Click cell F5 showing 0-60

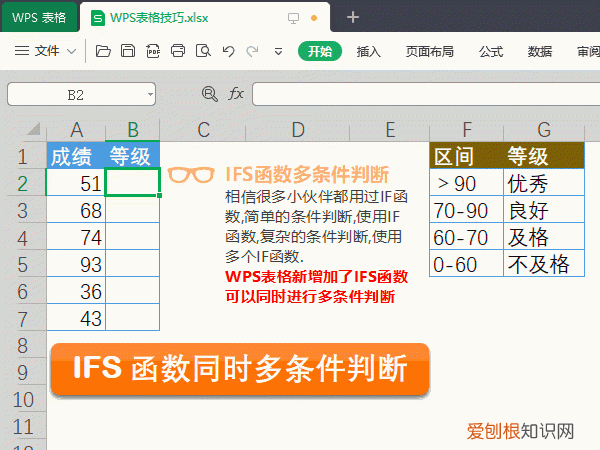point(466,264)
